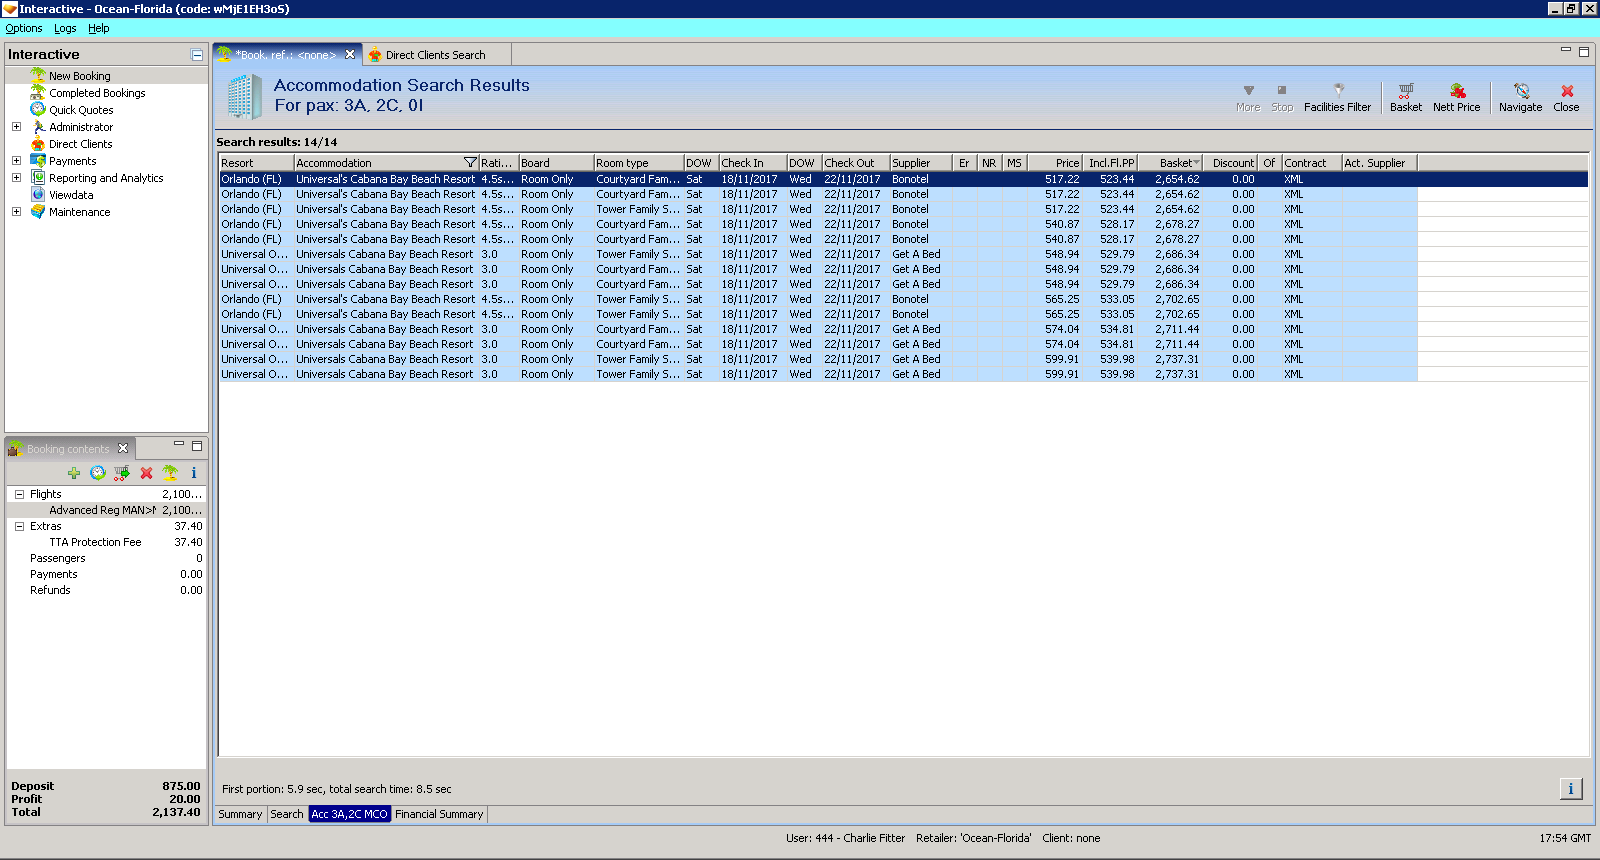Select Advanced Reg MAN flight entry
Screen dimensions: 1600x860
(107, 510)
